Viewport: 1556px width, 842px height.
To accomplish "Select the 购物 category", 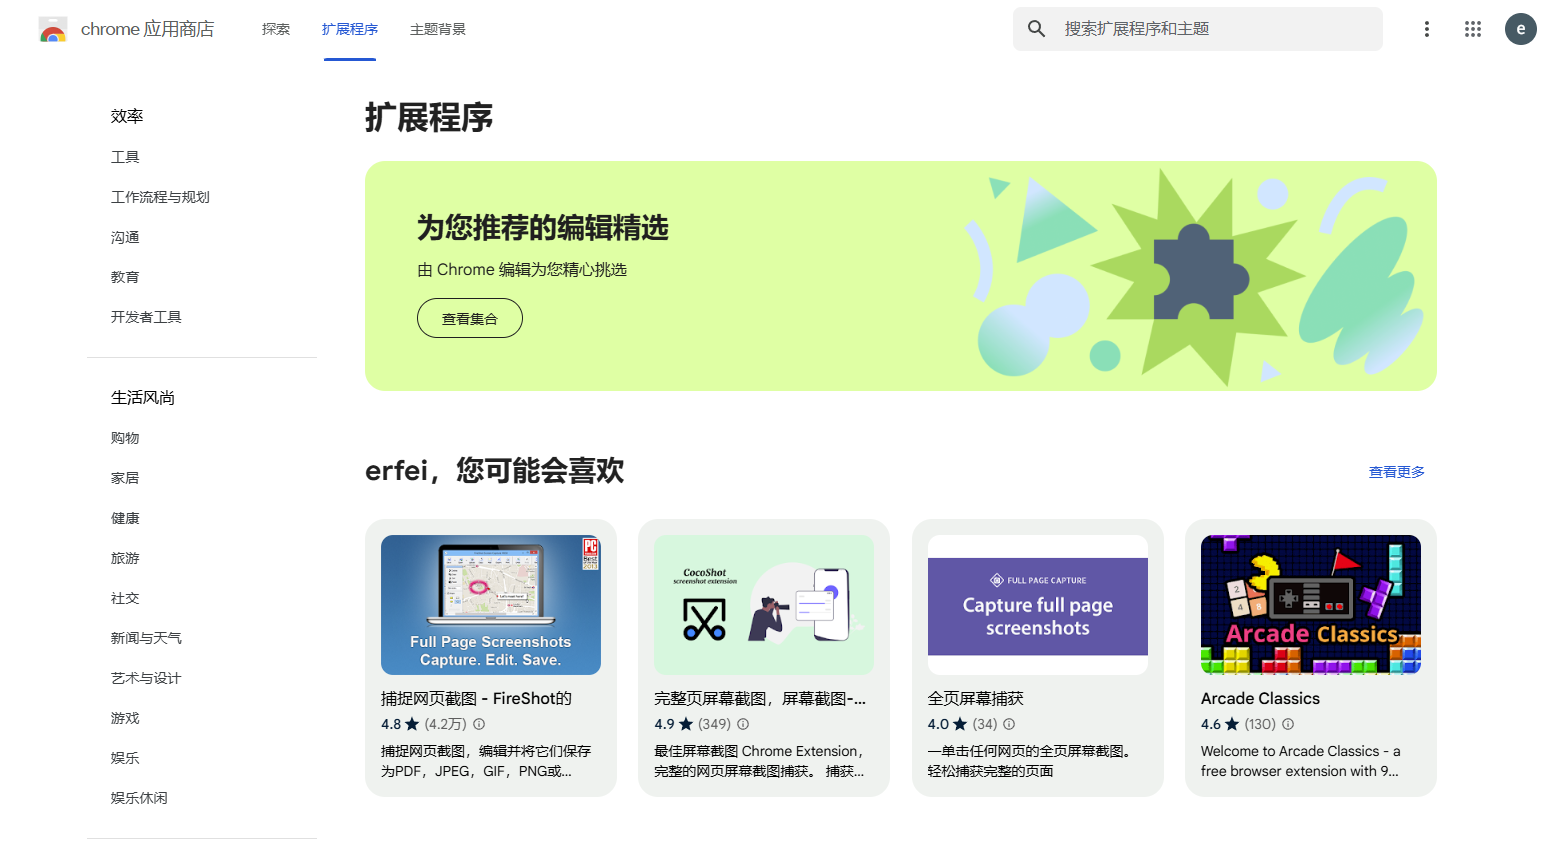I will point(125,438).
